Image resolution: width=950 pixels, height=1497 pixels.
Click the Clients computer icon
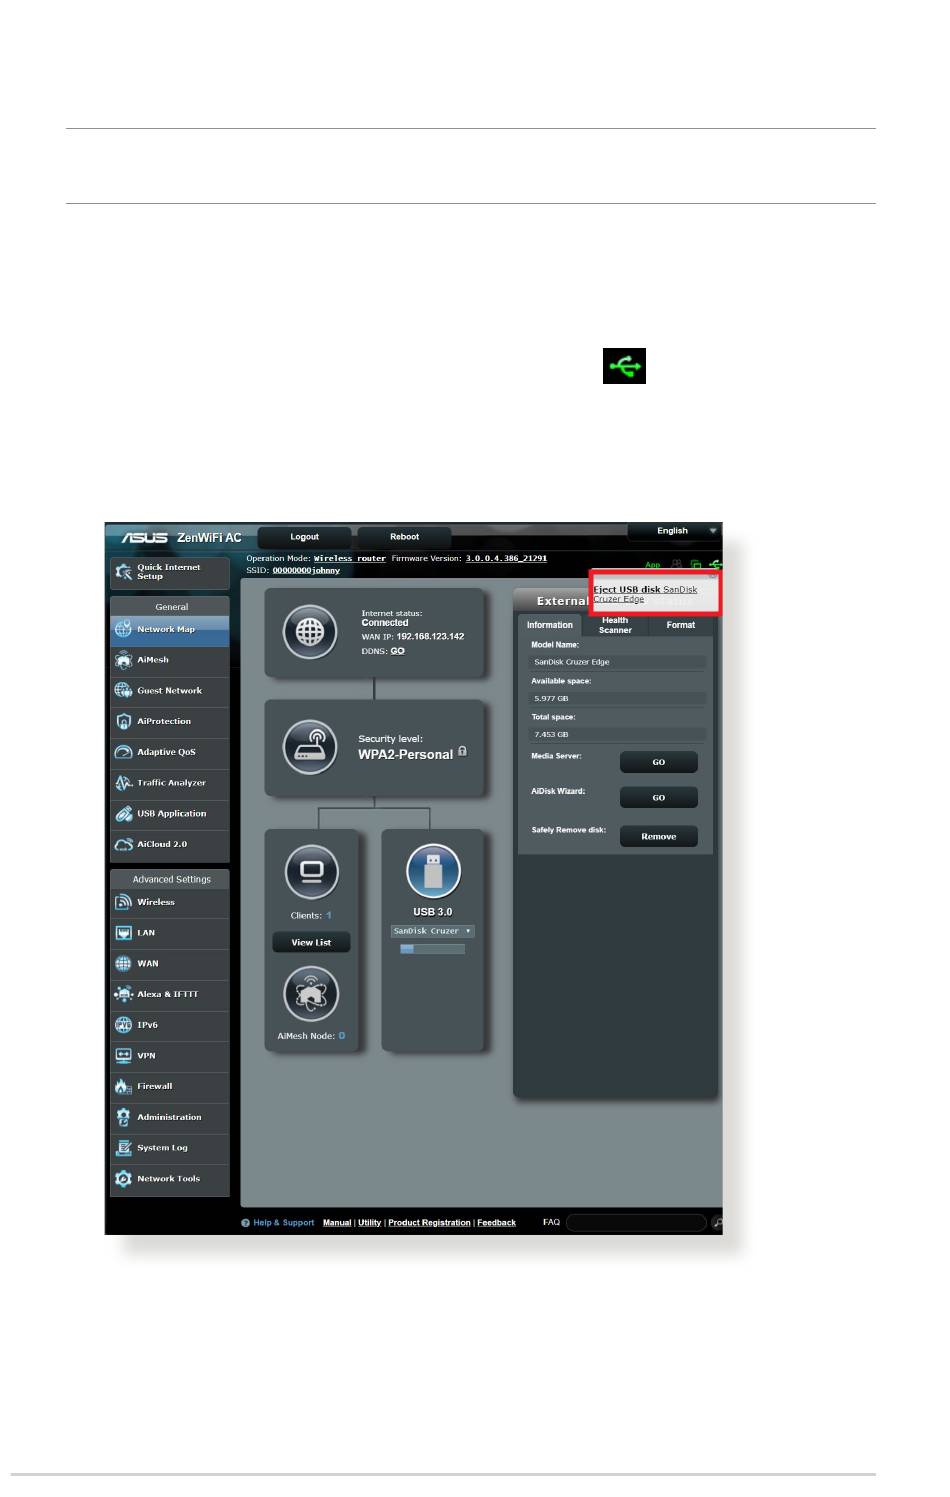click(311, 871)
